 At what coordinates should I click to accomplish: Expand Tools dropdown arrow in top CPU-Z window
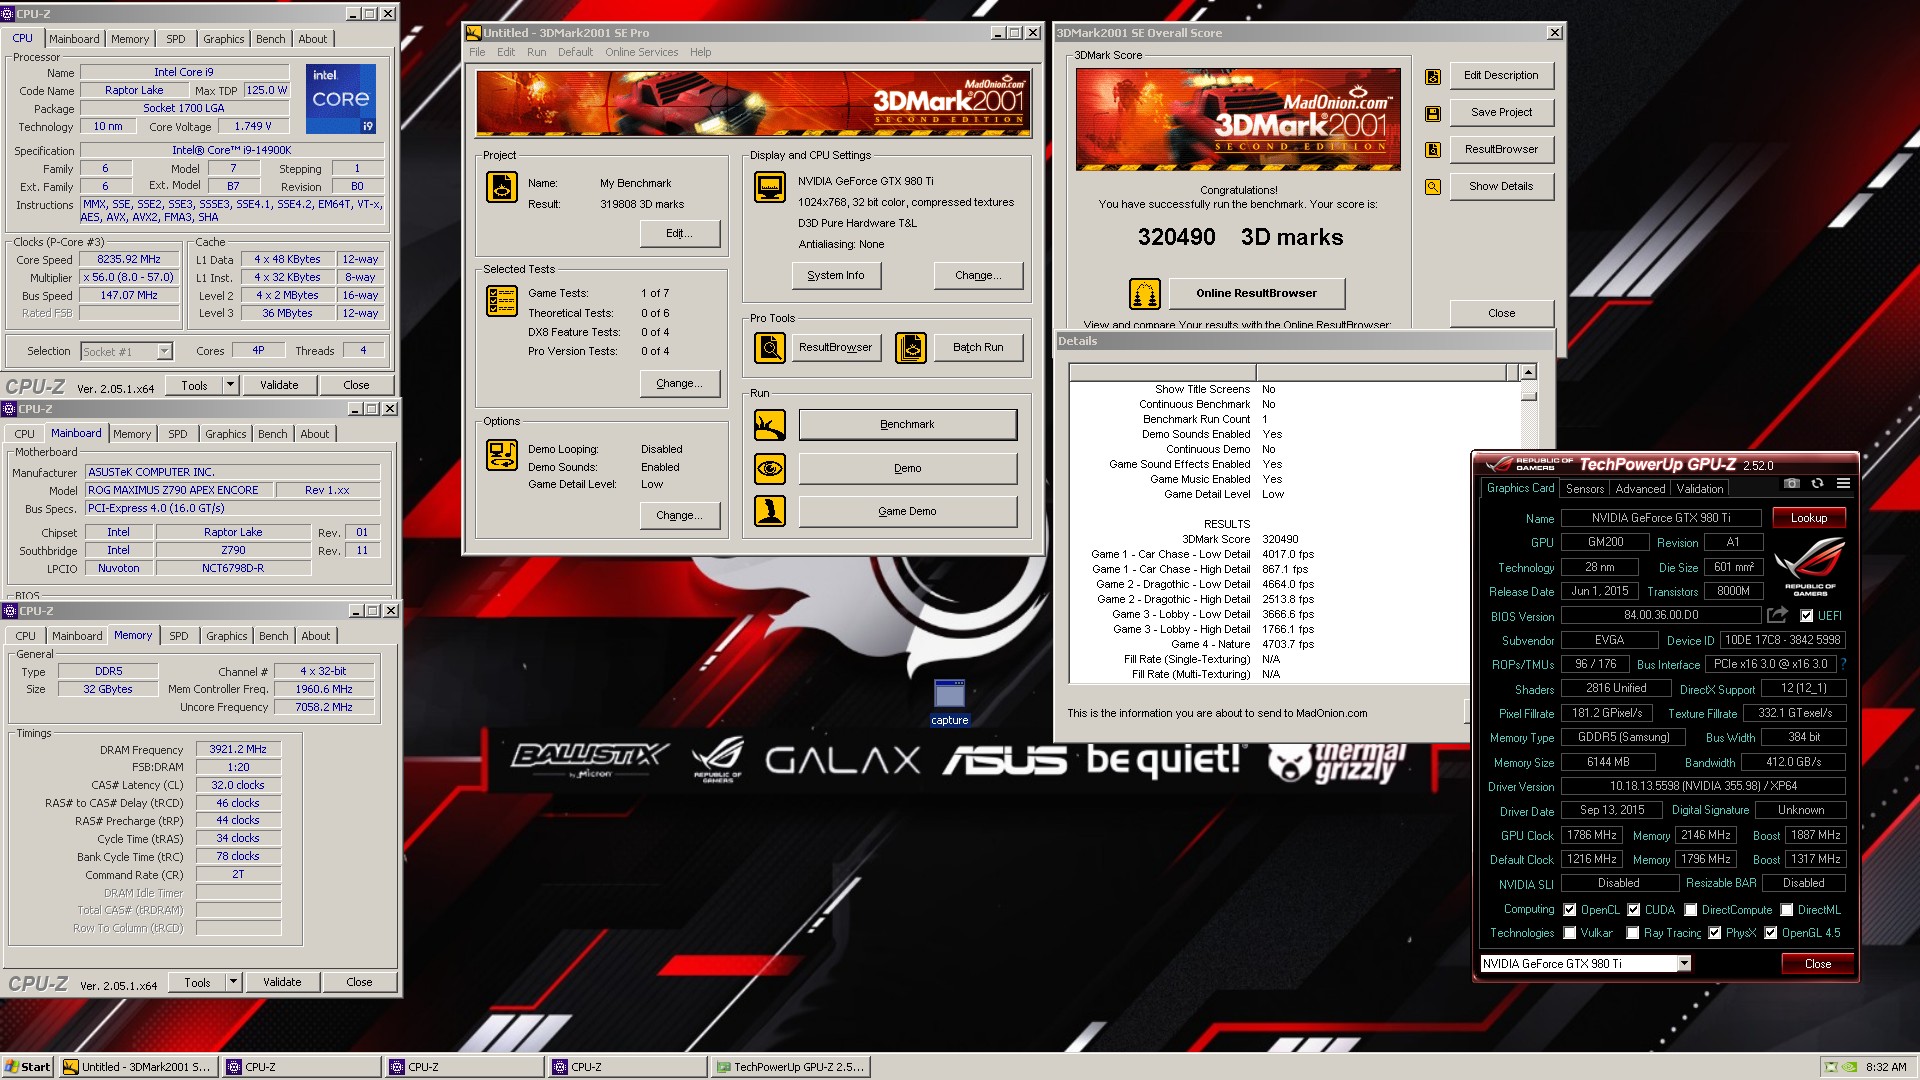(230, 385)
